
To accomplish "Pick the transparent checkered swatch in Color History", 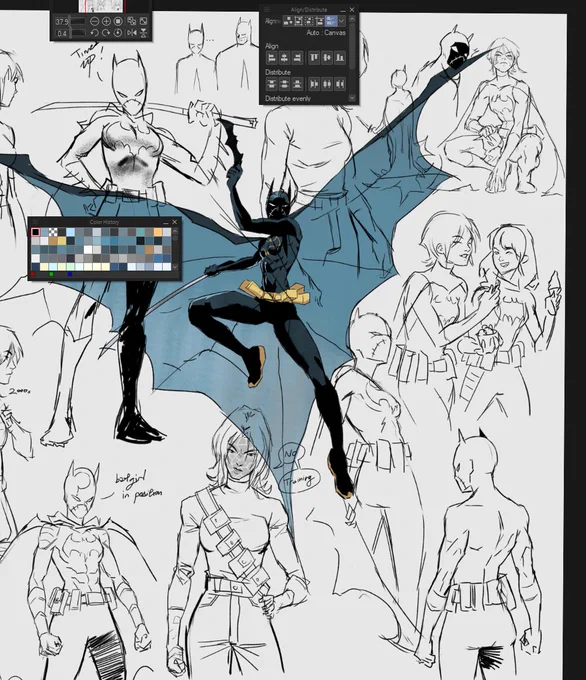I will point(53,232).
